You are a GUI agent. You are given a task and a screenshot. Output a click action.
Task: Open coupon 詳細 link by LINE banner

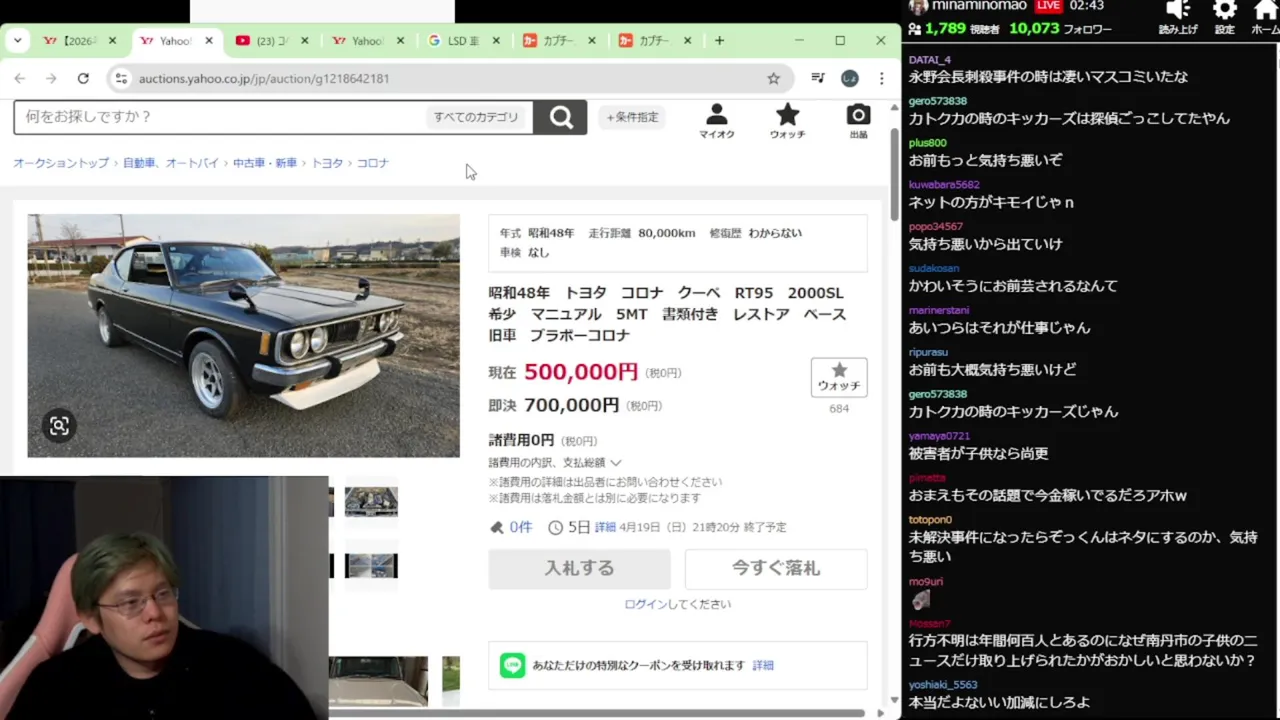click(763, 665)
